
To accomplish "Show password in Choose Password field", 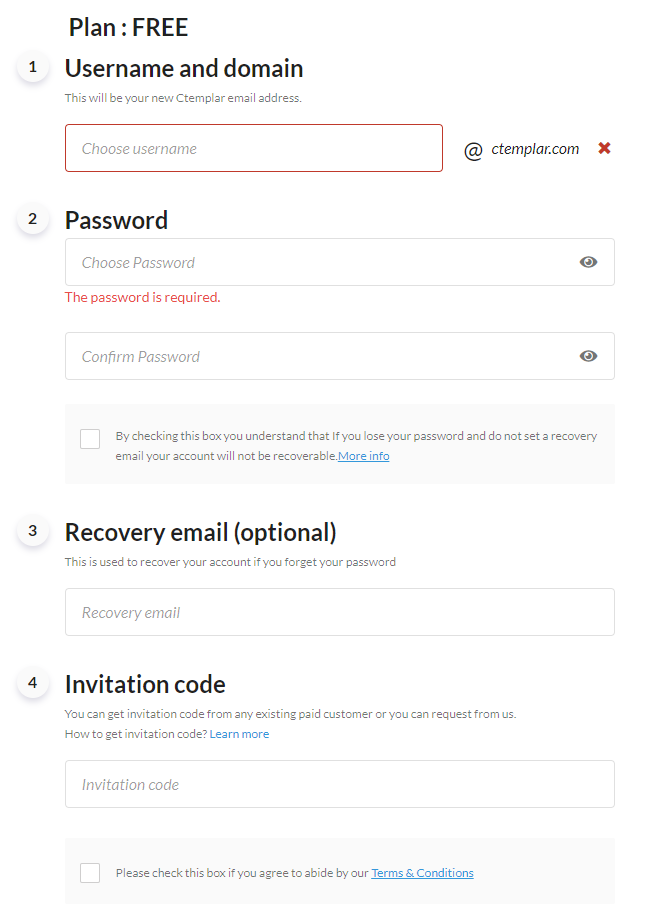I will [x=588, y=262].
